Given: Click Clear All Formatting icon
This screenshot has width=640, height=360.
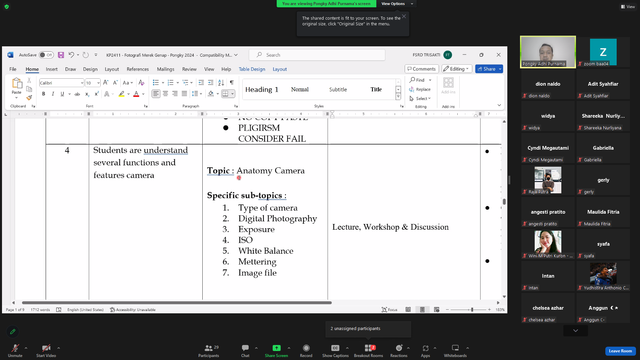Looking at the screenshot, I should tap(141, 82).
